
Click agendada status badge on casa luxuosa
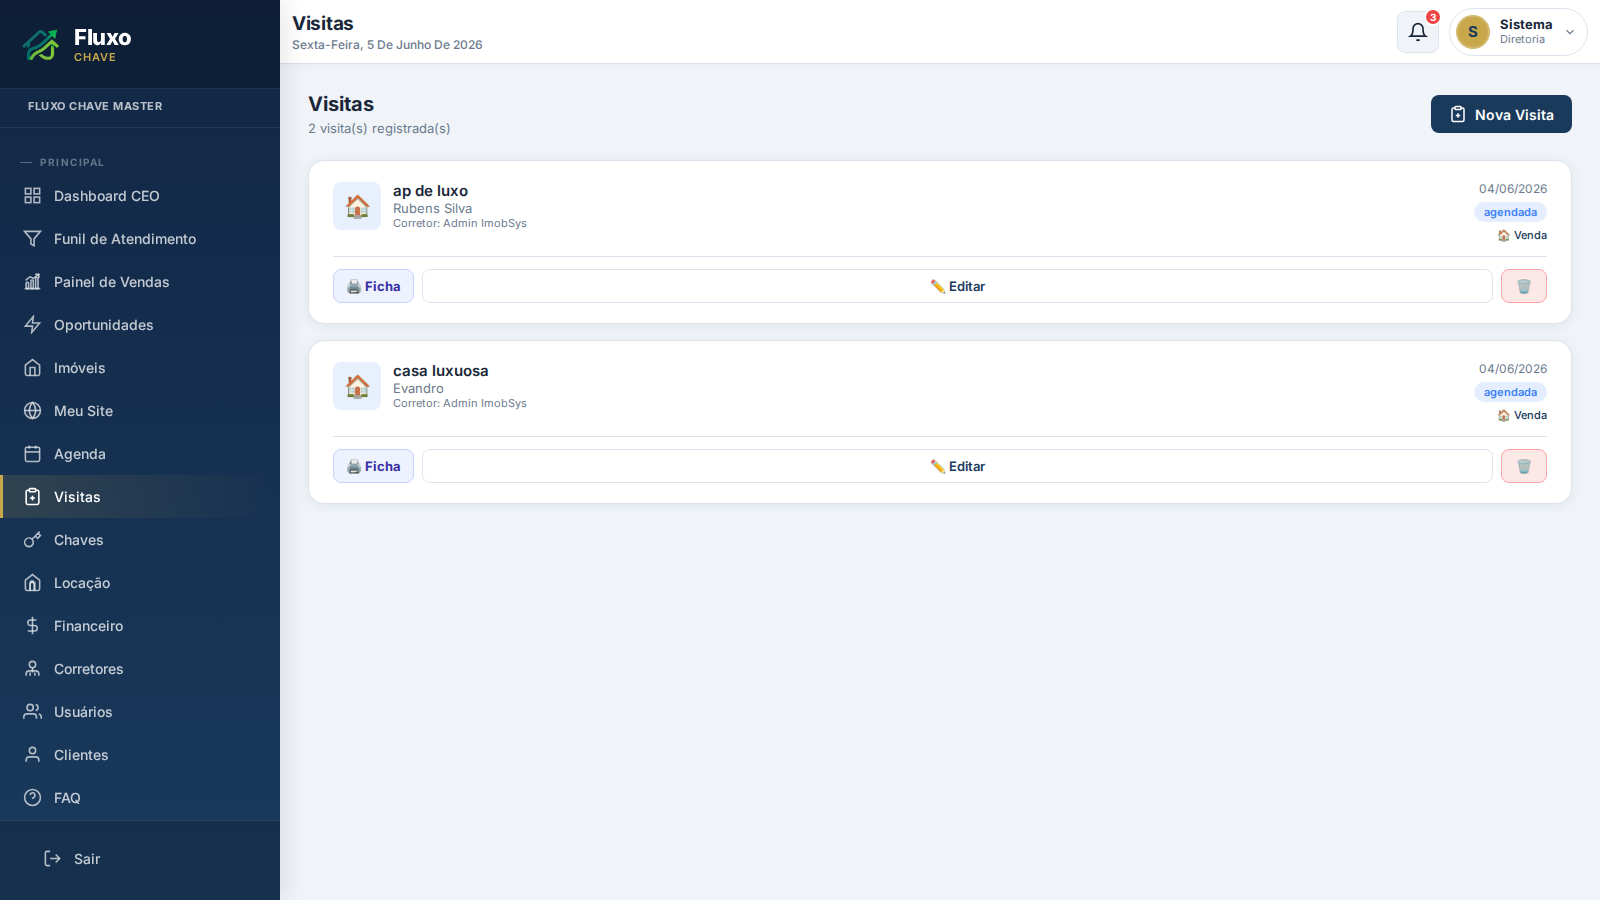[x=1510, y=392]
